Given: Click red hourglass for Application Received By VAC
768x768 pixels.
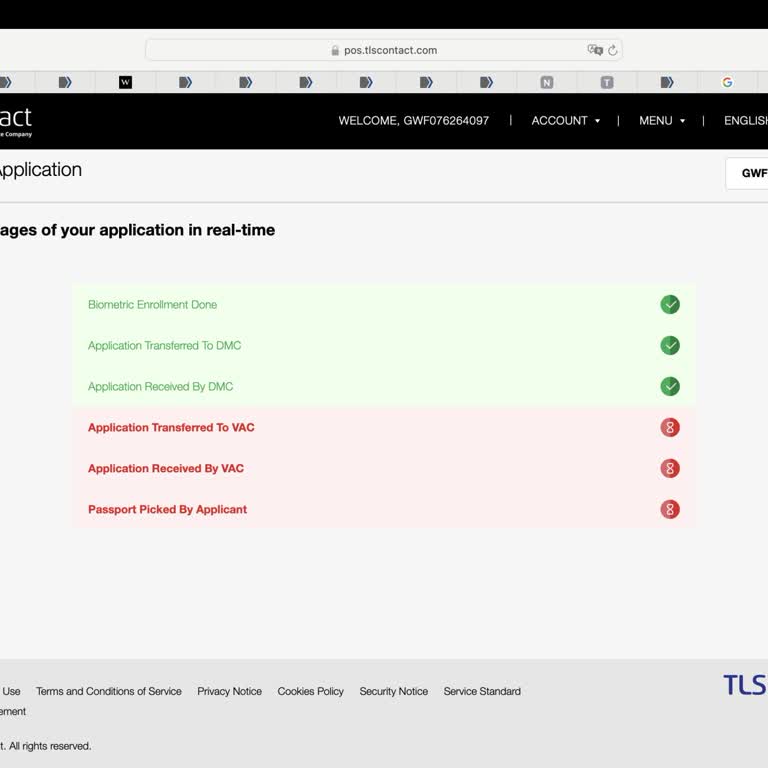Looking at the screenshot, I should [670, 468].
